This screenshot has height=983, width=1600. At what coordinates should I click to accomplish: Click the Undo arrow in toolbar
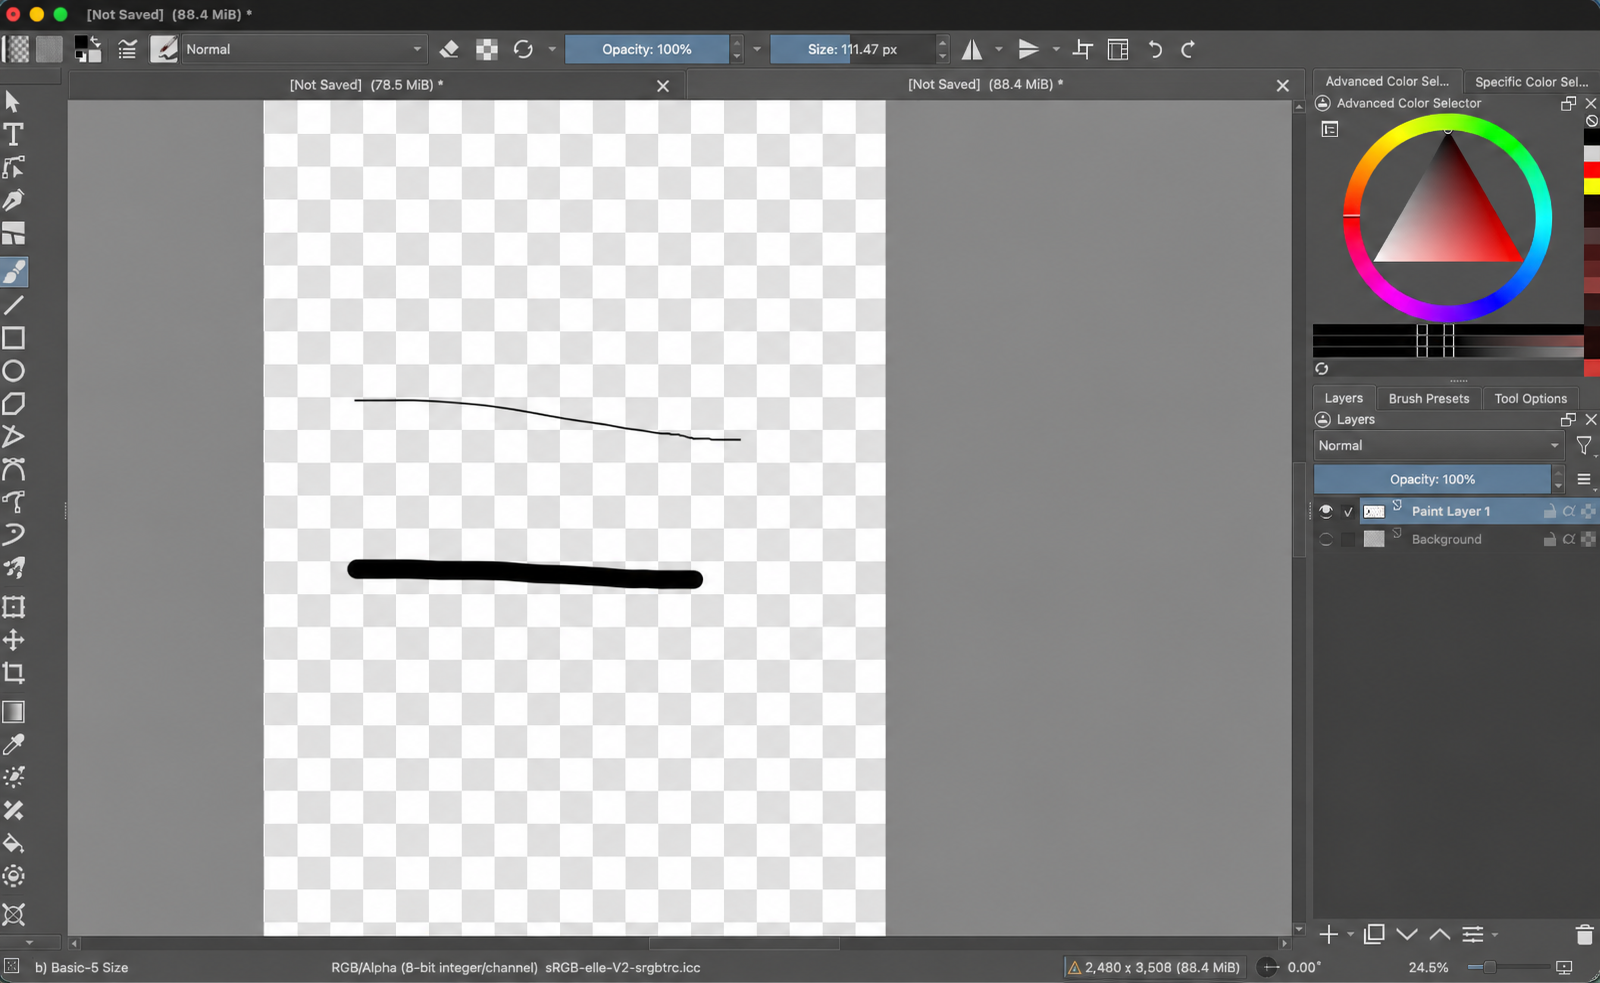[x=1155, y=49]
